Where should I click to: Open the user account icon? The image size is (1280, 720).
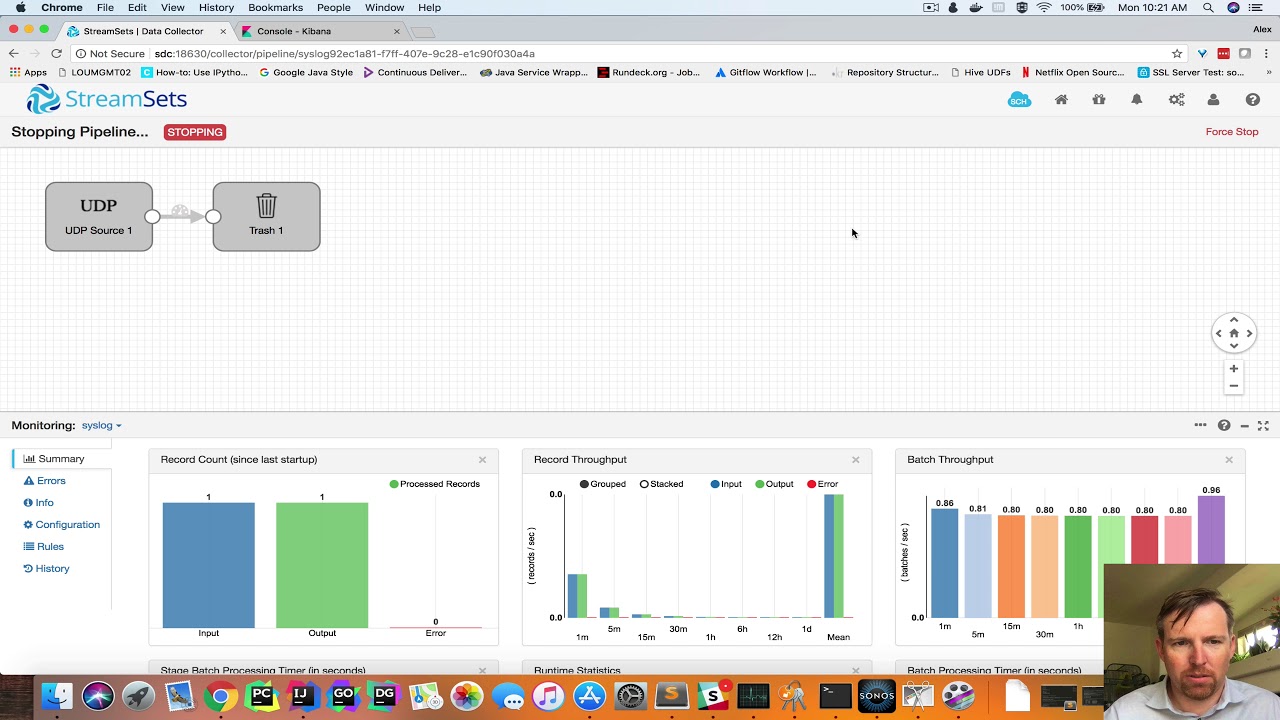point(1213,100)
